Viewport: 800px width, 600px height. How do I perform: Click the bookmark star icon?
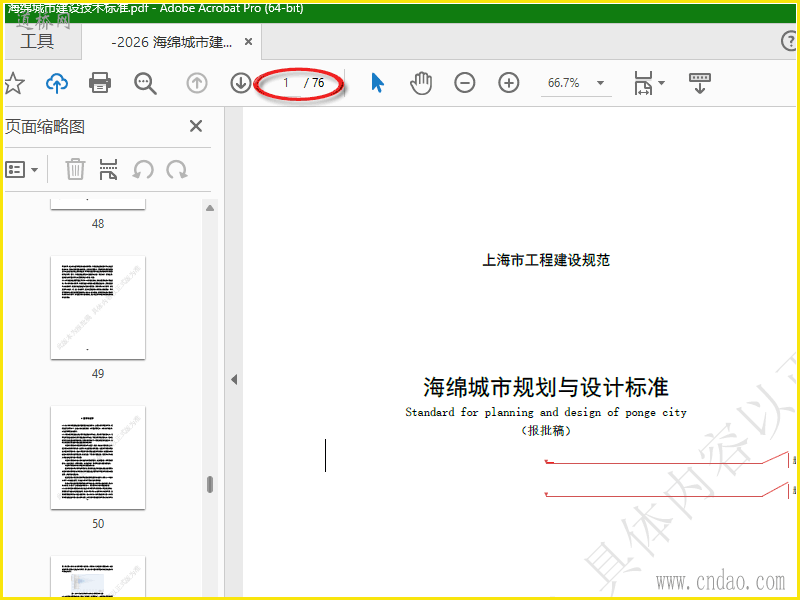click(x=14, y=83)
